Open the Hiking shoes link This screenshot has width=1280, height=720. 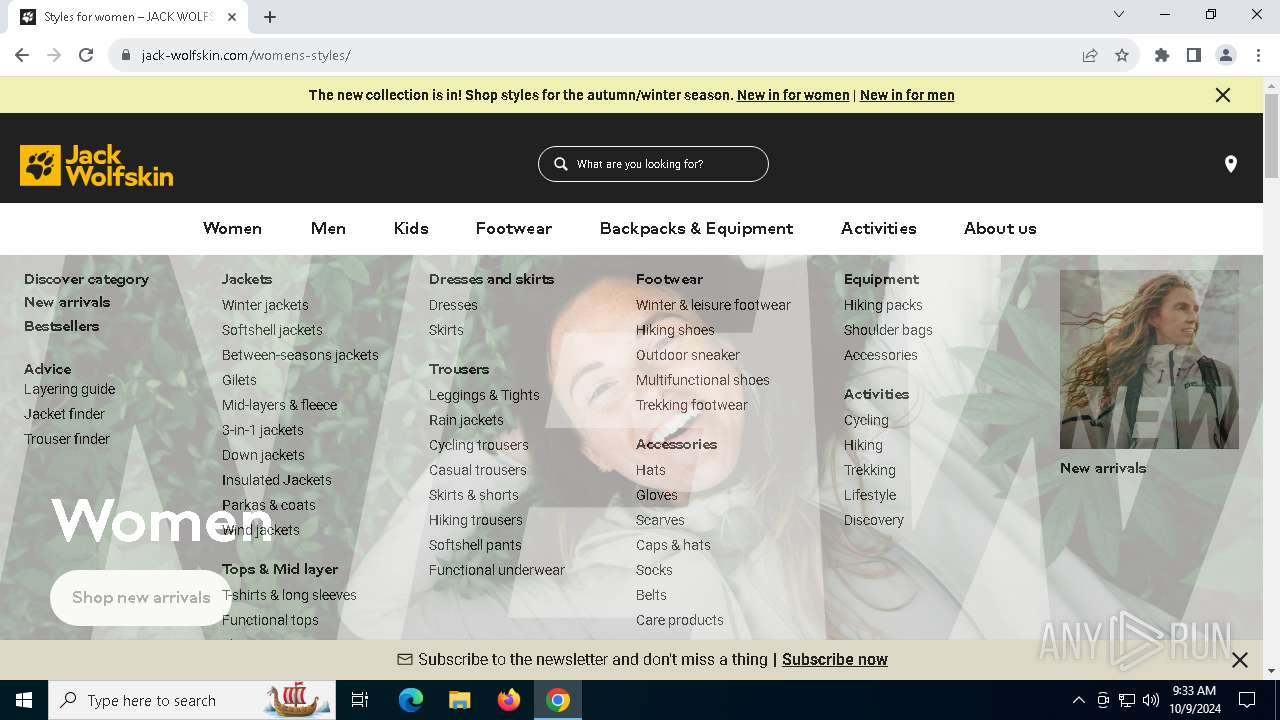coord(675,330)
